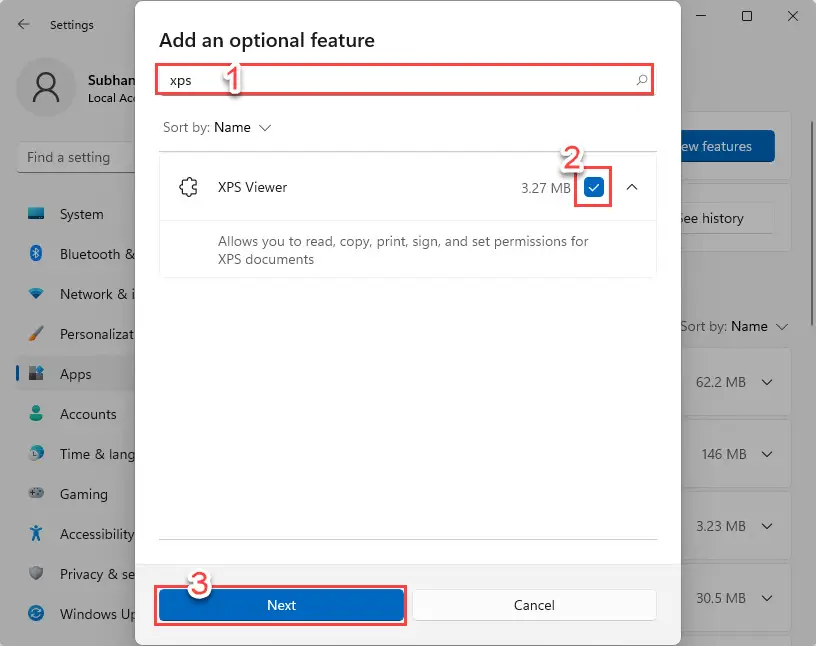Click the Time & language globe icon
The height and width of the screenshot is (646, 816).
click(36, 453)
